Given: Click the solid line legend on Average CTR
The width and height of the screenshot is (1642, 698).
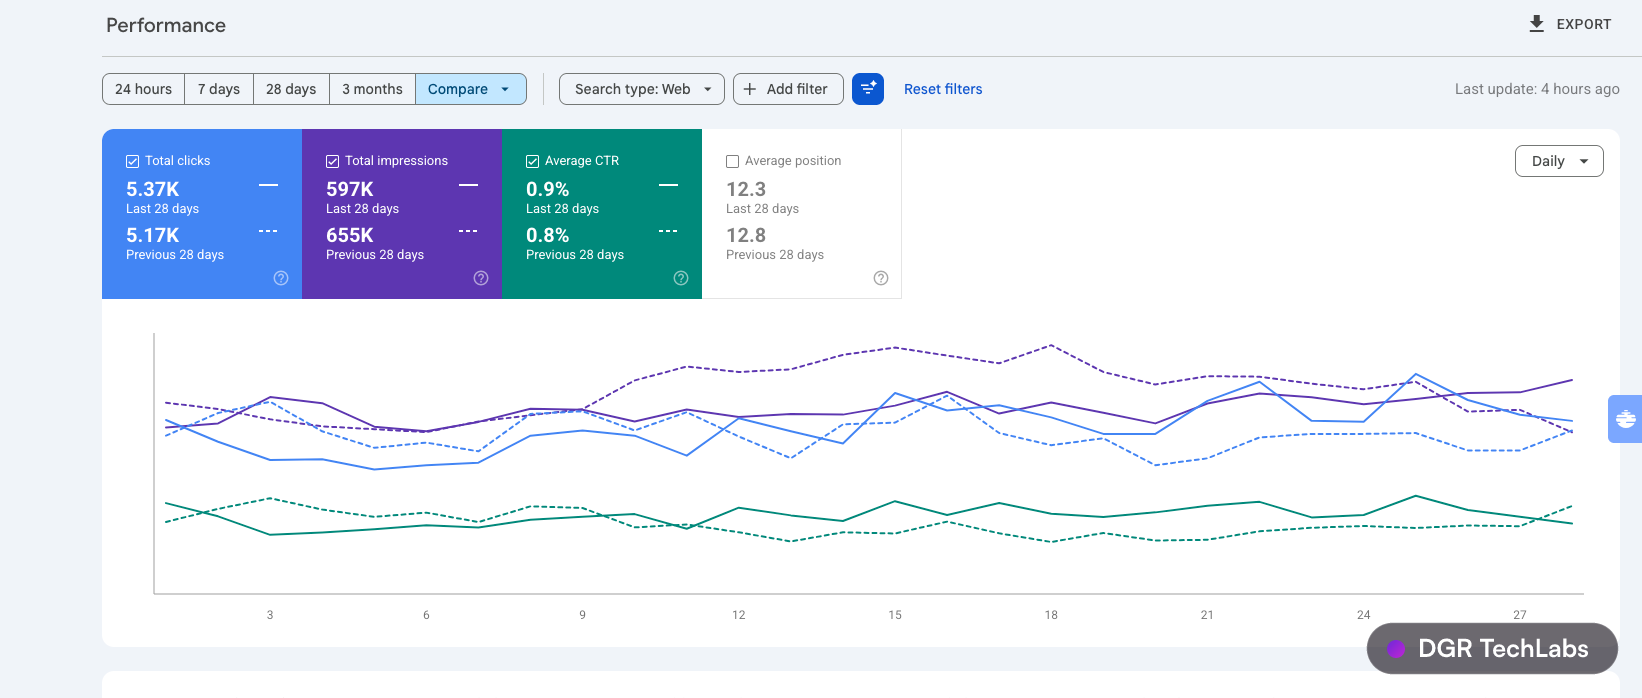Looking at the screenshot, I should pos(668,185).
